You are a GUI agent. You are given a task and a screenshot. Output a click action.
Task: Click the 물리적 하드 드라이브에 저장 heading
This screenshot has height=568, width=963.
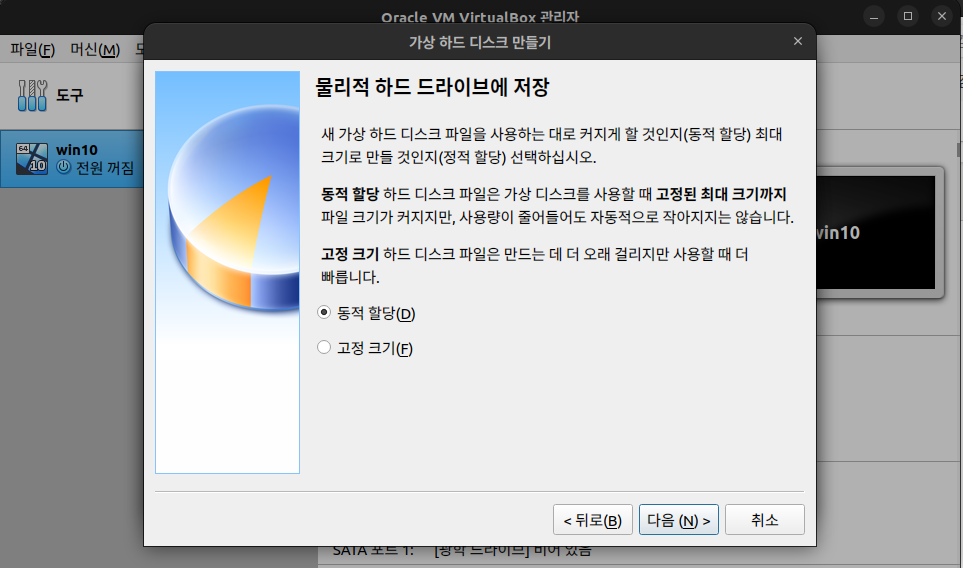432,87
